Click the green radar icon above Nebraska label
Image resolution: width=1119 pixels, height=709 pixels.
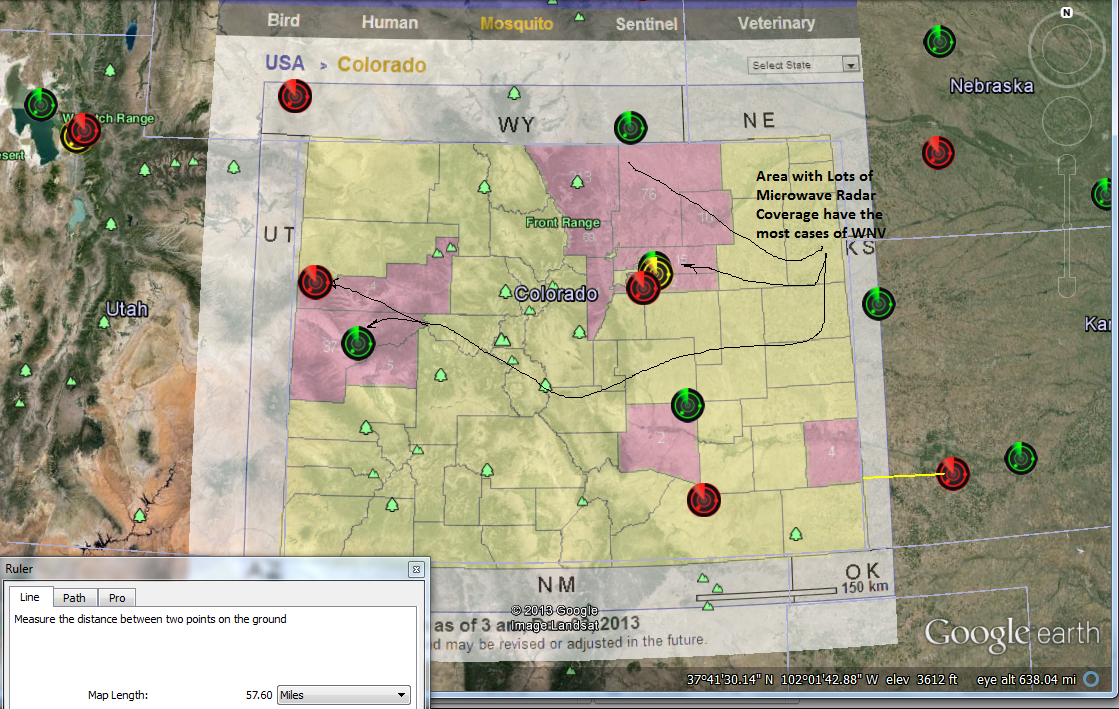click(939, 41)
